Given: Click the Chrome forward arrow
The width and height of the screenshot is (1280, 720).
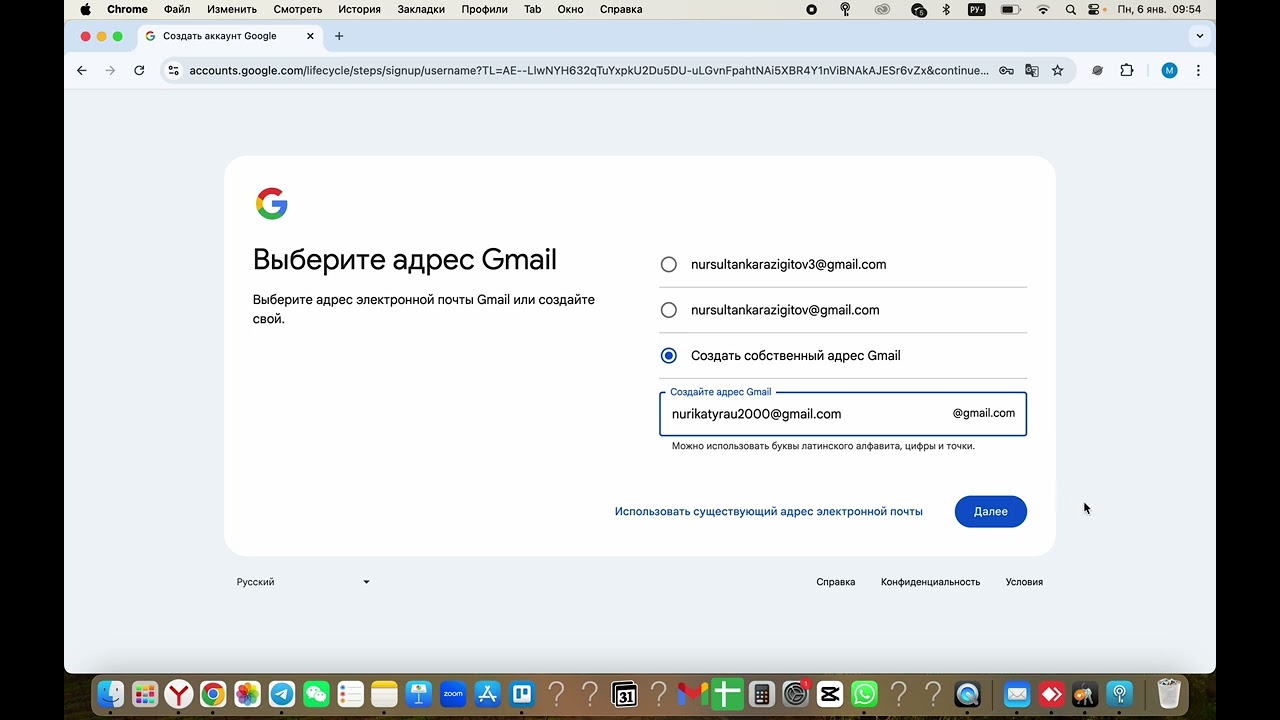Looking at the screenshot, I should 110,71.
